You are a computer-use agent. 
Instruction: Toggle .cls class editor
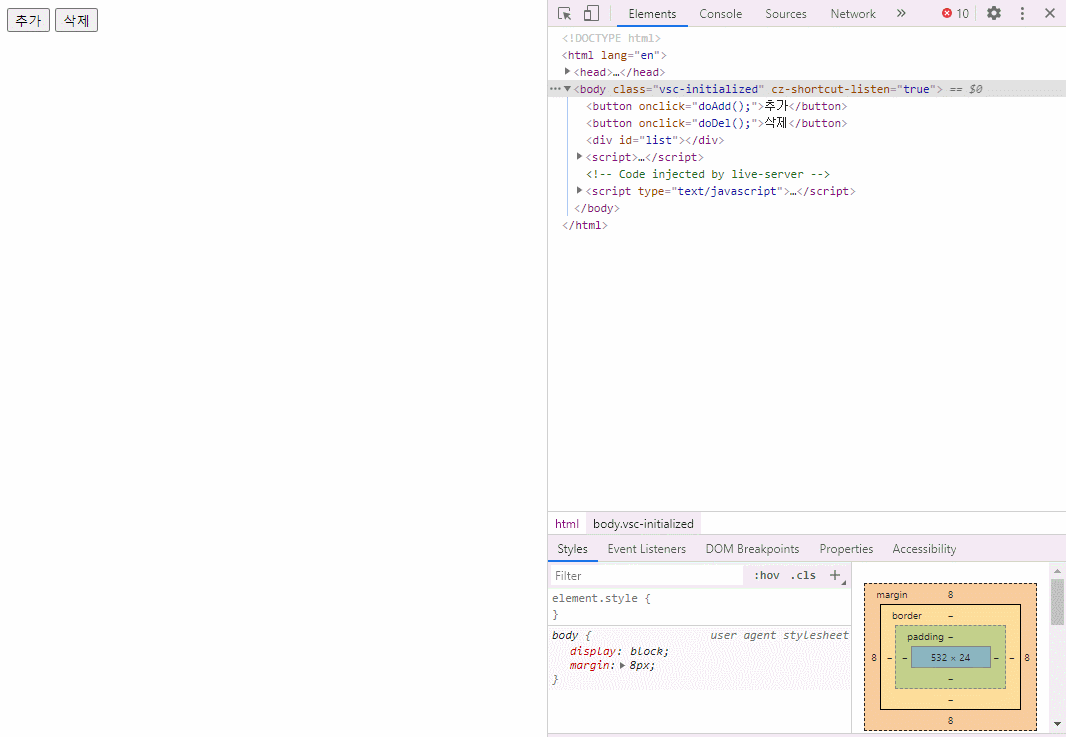pos(803,575)
